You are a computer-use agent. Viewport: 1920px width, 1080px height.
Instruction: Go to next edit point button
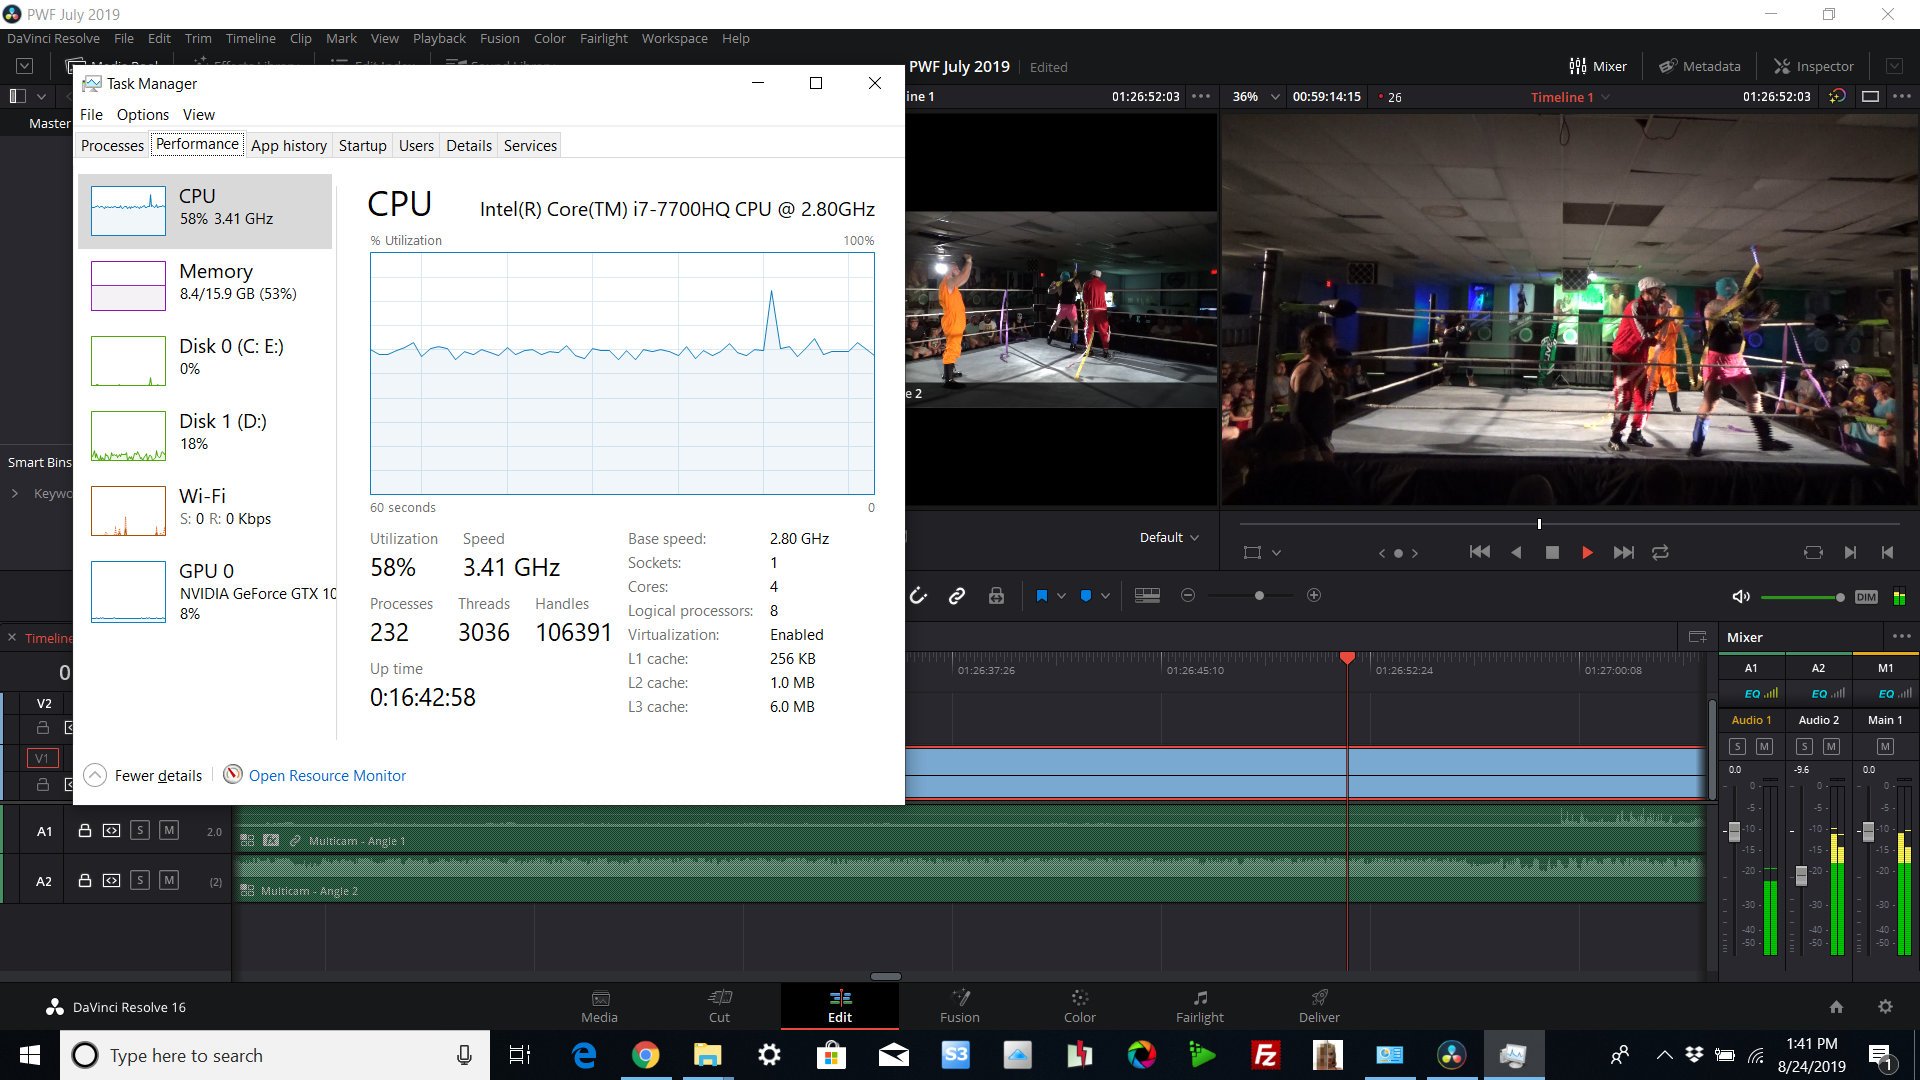(1850, 552)
